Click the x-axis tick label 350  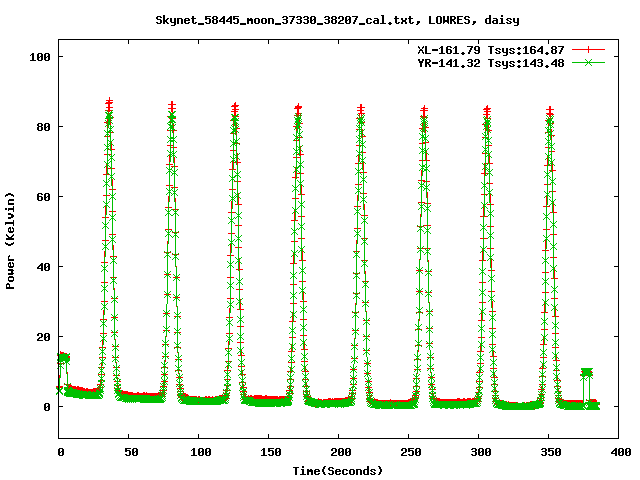[551, 452]
